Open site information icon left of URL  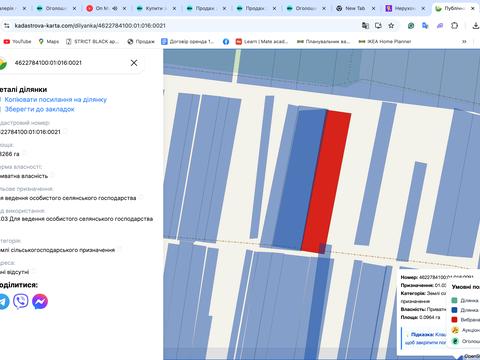(7, 26)
